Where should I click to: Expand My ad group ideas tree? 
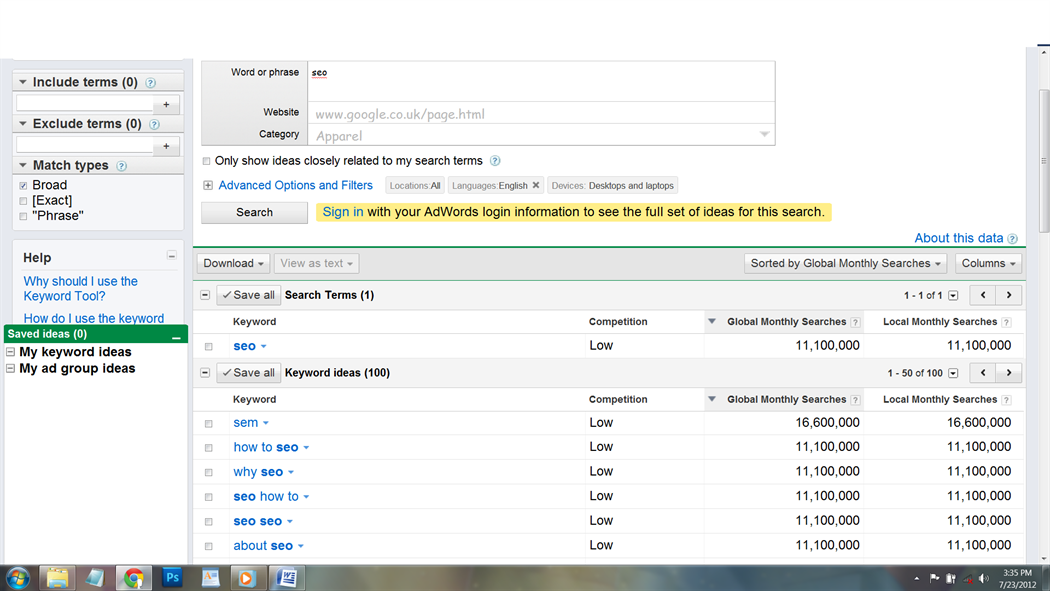point(11,369)
